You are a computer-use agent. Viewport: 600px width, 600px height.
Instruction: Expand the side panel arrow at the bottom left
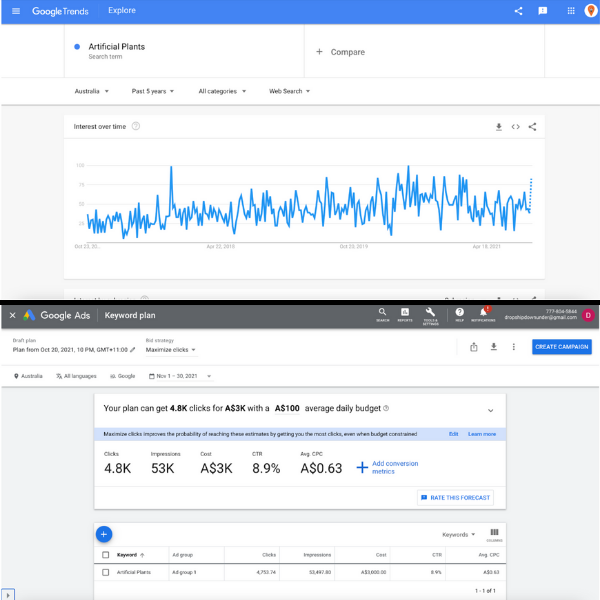pos(8,595)
